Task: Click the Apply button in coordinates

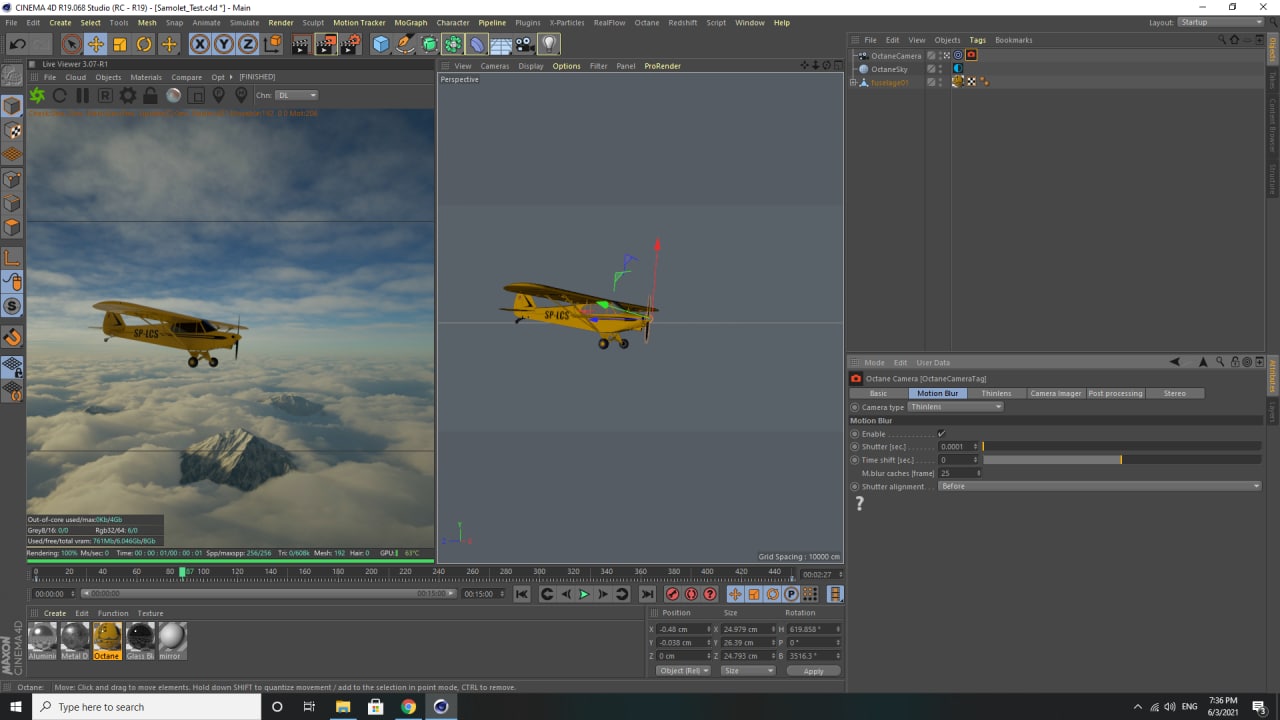Action: tap(813, 671)
